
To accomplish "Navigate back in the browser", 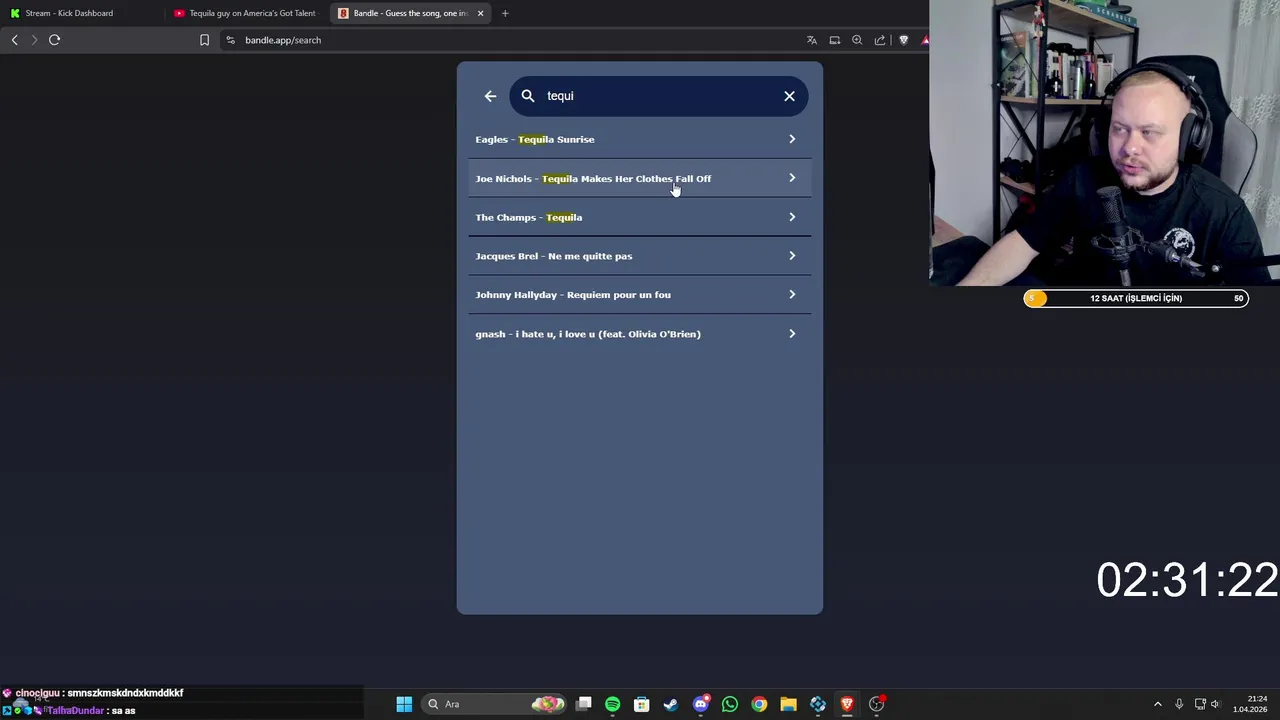I will 15,40.
